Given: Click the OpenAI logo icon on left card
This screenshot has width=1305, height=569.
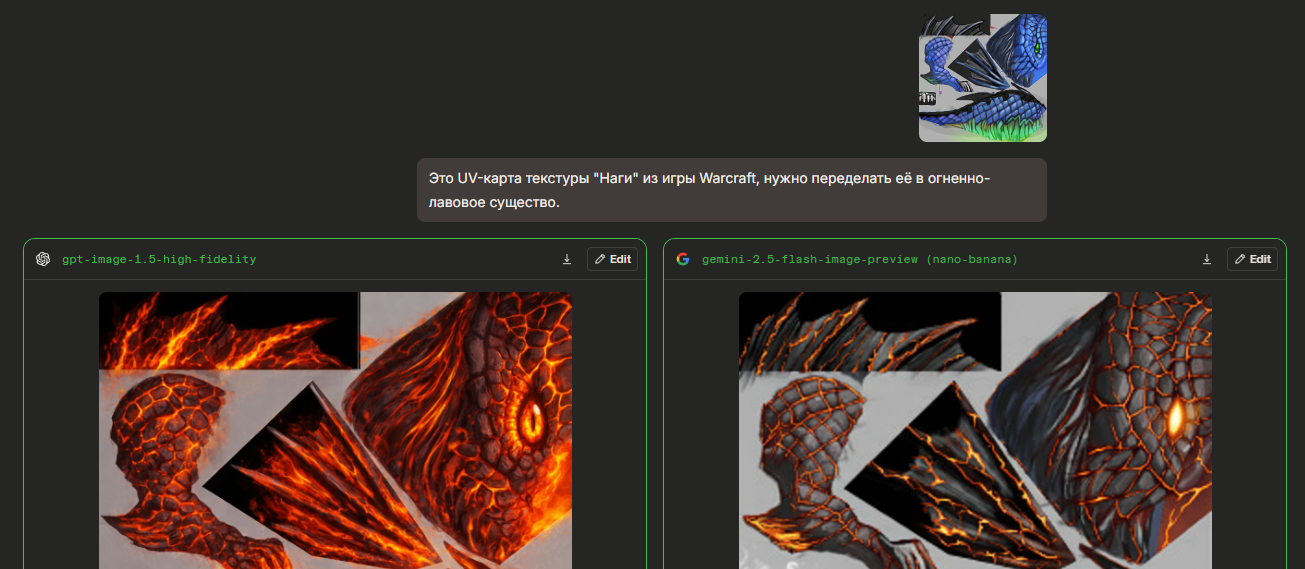Looking at the screenshot, I should click(43, 259).
